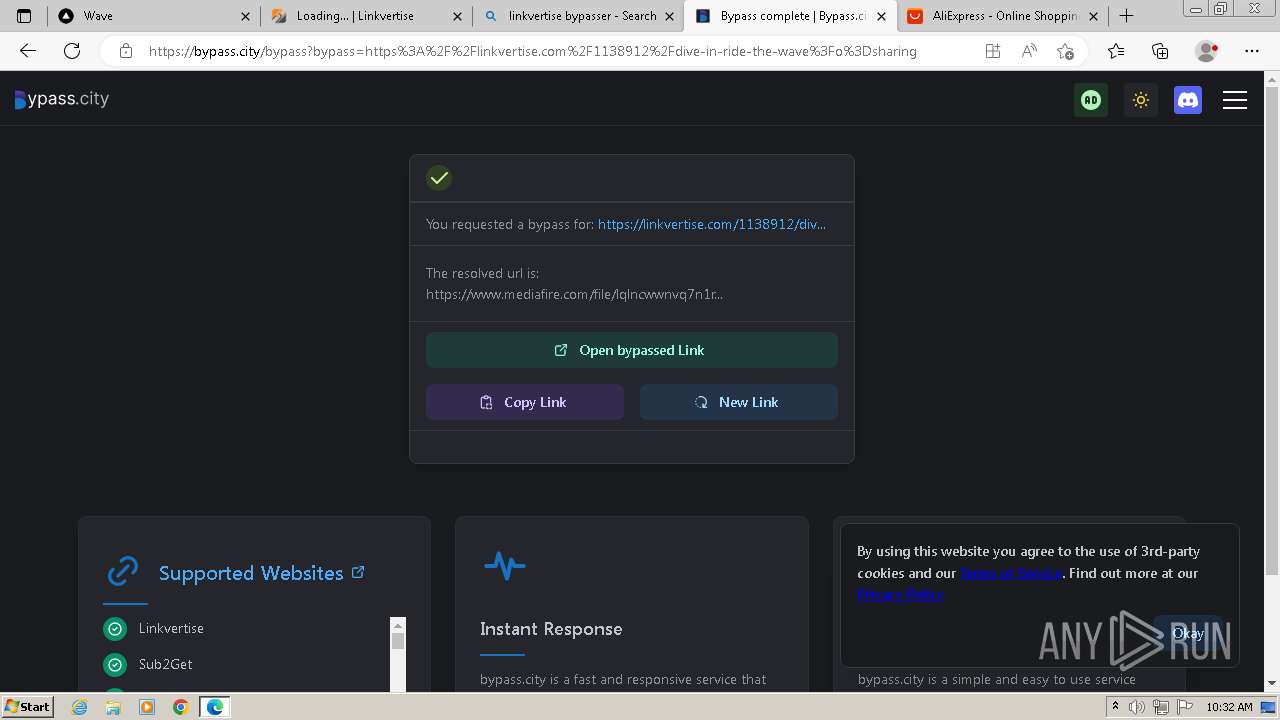Open the browser profile avatar
This screenshot has width=1280, height=720.
(x=1206, y=51)
